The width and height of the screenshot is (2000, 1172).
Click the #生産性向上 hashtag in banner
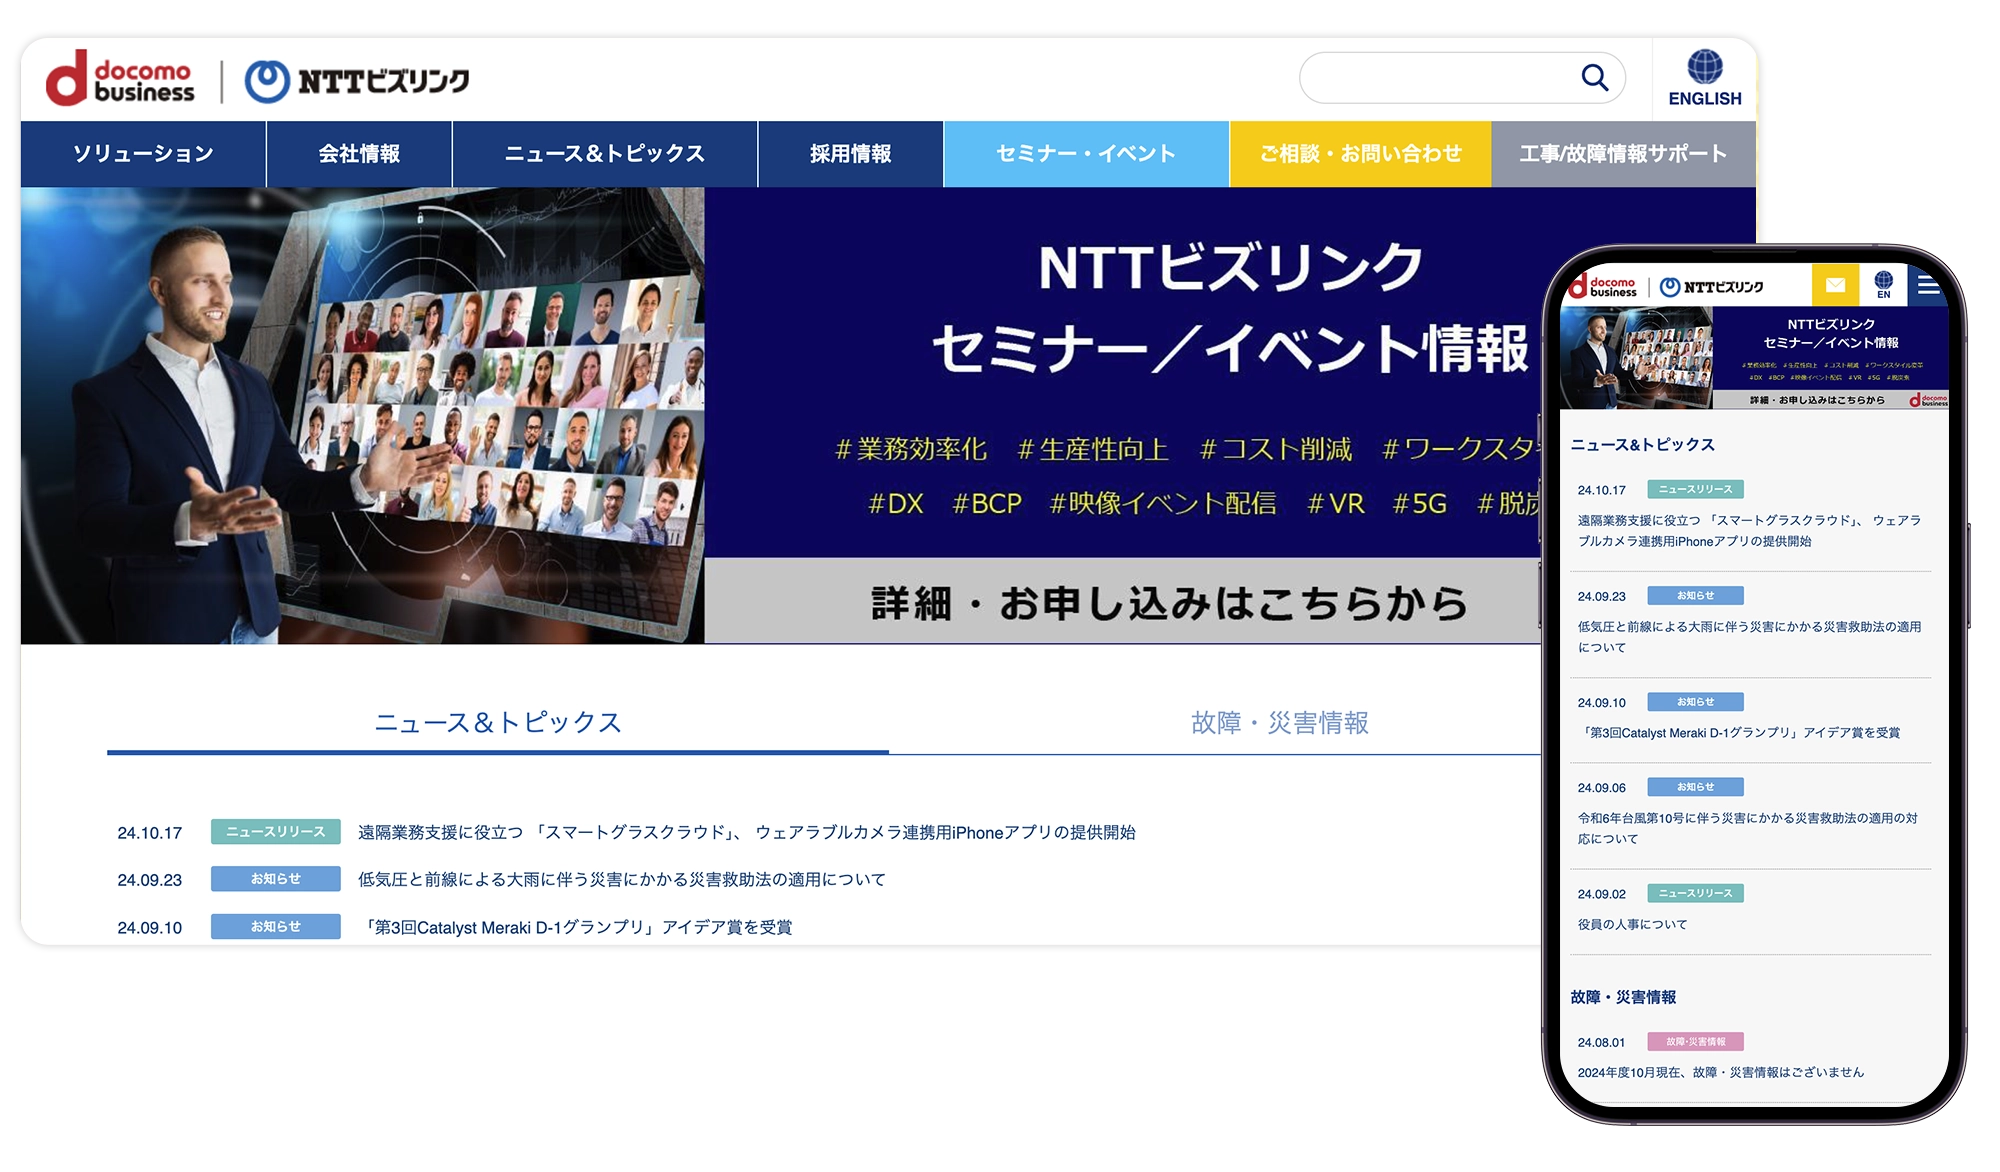coord(1093,449)
